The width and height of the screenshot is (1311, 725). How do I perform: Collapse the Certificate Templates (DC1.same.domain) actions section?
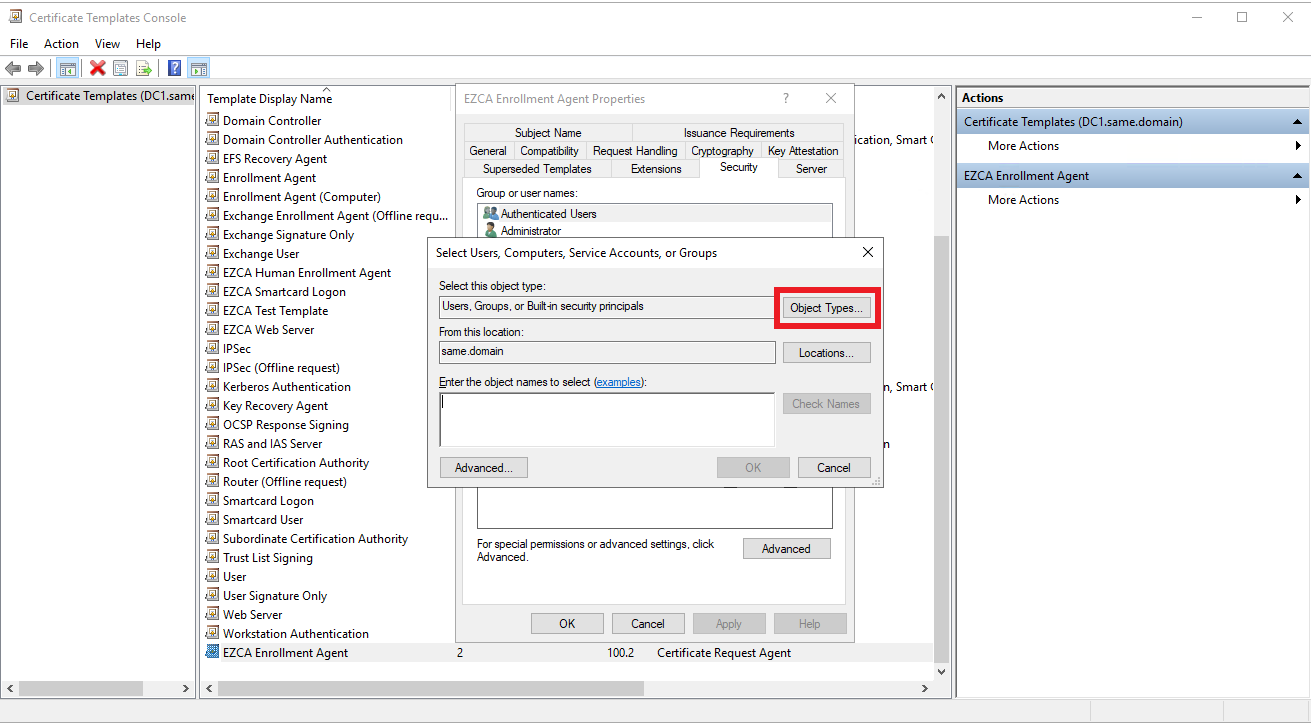[x=1299, y=122]
